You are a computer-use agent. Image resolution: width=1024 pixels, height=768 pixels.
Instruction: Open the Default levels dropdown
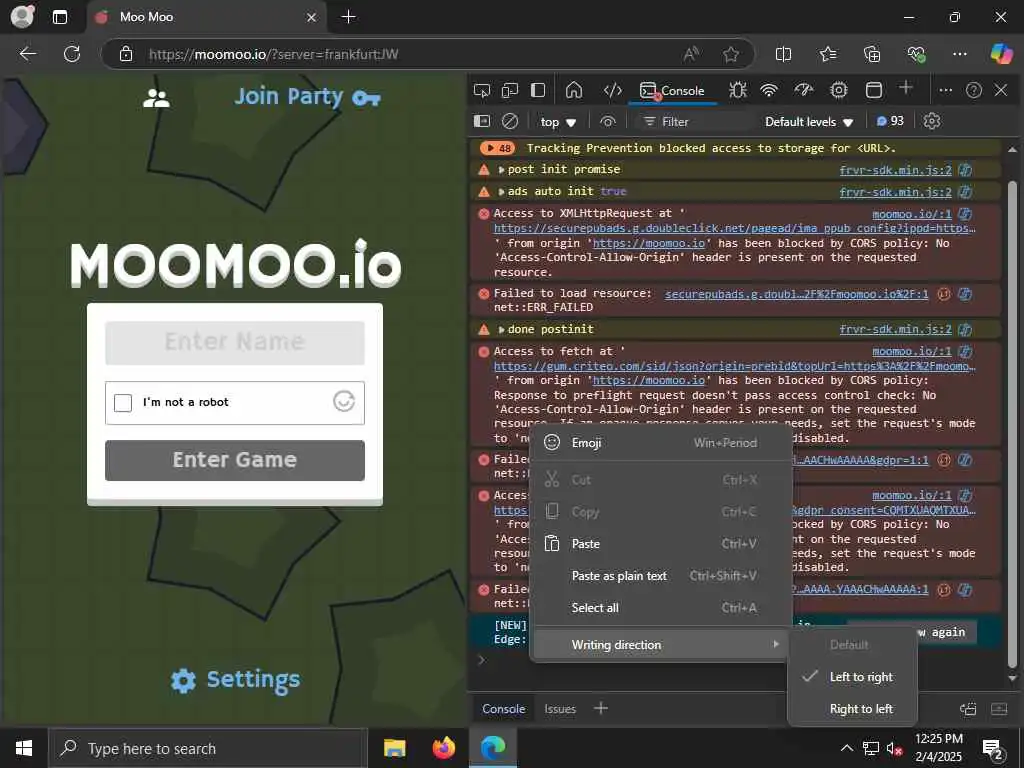(809, 121)
